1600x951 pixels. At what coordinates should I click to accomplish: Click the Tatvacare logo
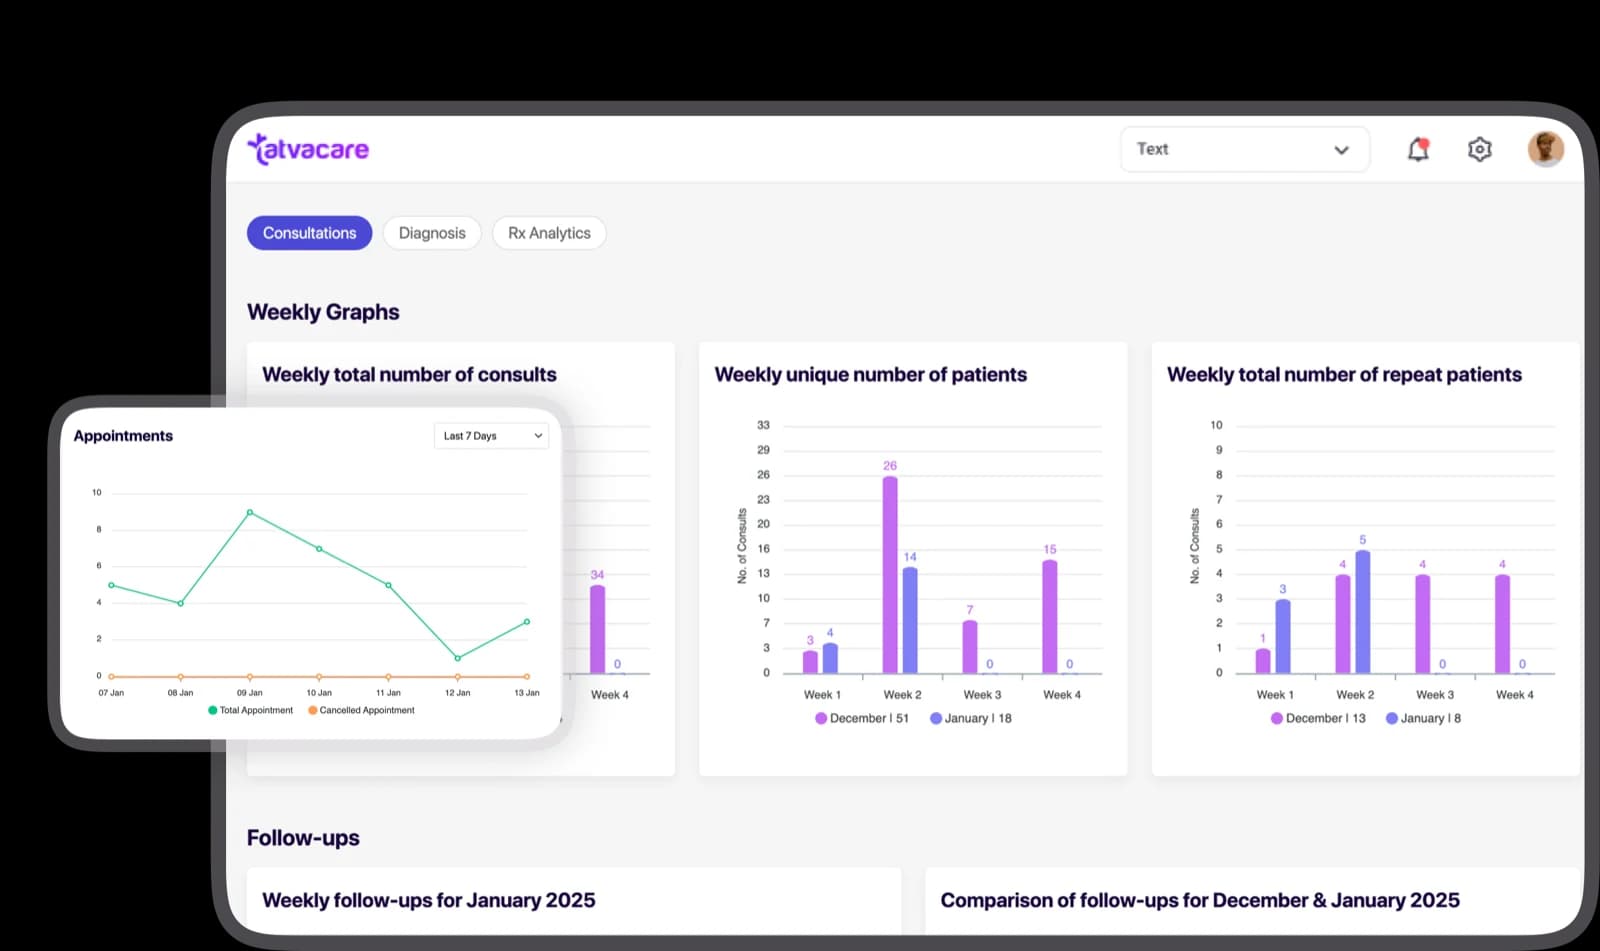(308, 149)
